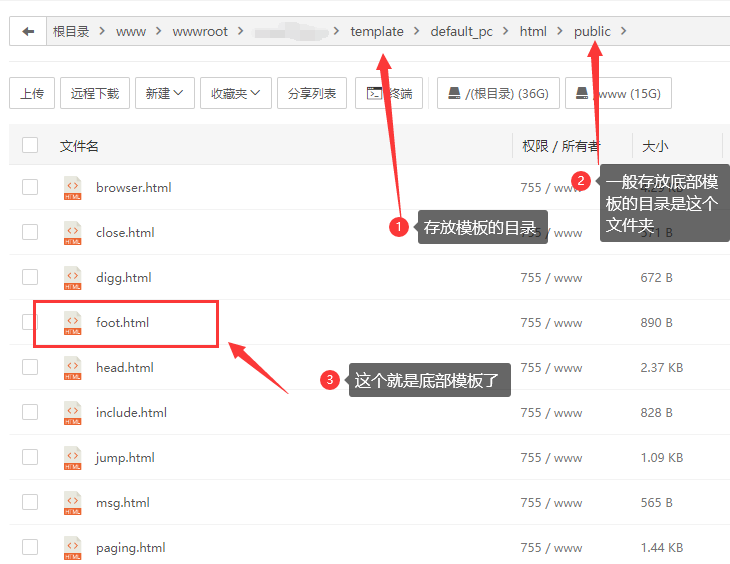Screen dimensions: 730x564
Task: Navigate to 根目录 in breadcrumb
Action: [71, 31]
